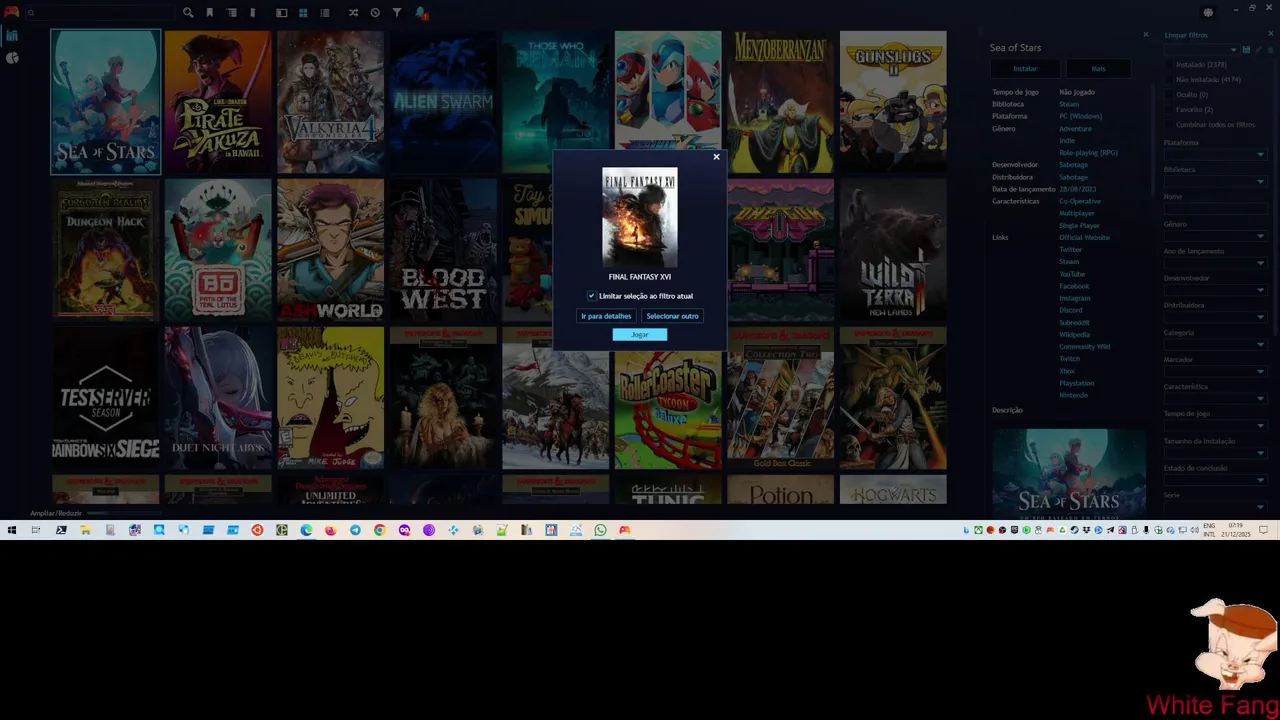Switch to grid view icon
This screenshot has height=720, width=1280.
click(303, 13)
